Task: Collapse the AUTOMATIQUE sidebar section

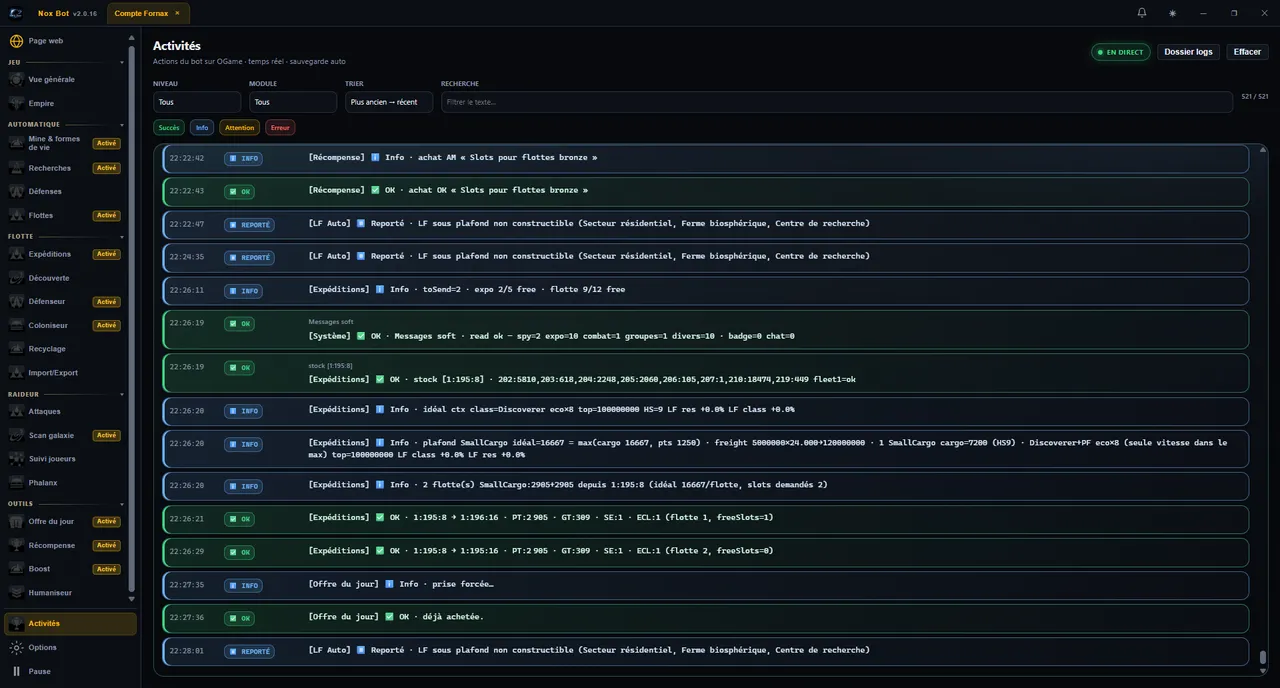Action: [122, 124]
